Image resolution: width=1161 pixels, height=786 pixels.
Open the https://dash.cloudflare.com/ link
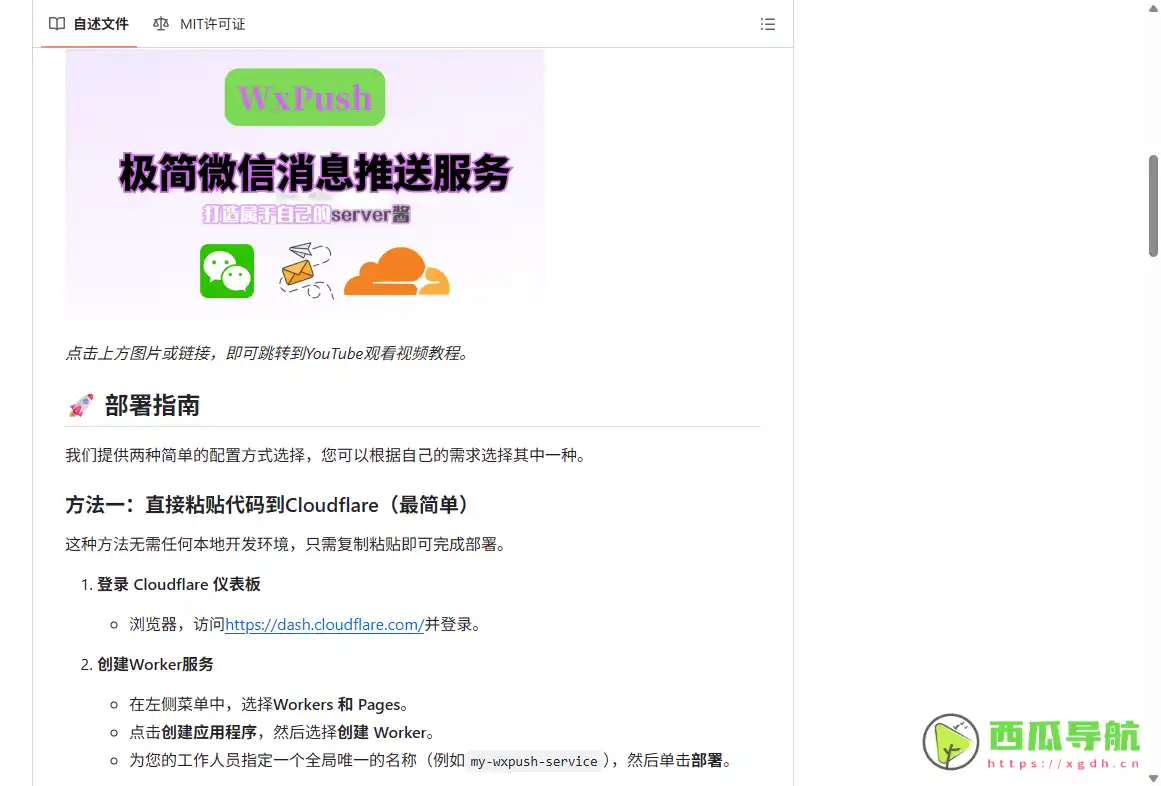coord(324,624)
